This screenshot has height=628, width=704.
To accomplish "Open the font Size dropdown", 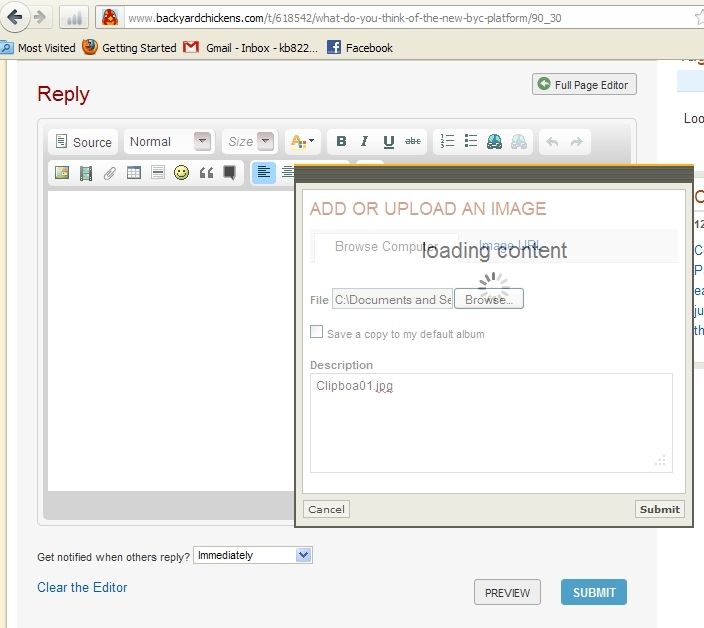I will [x=248, y=142].
